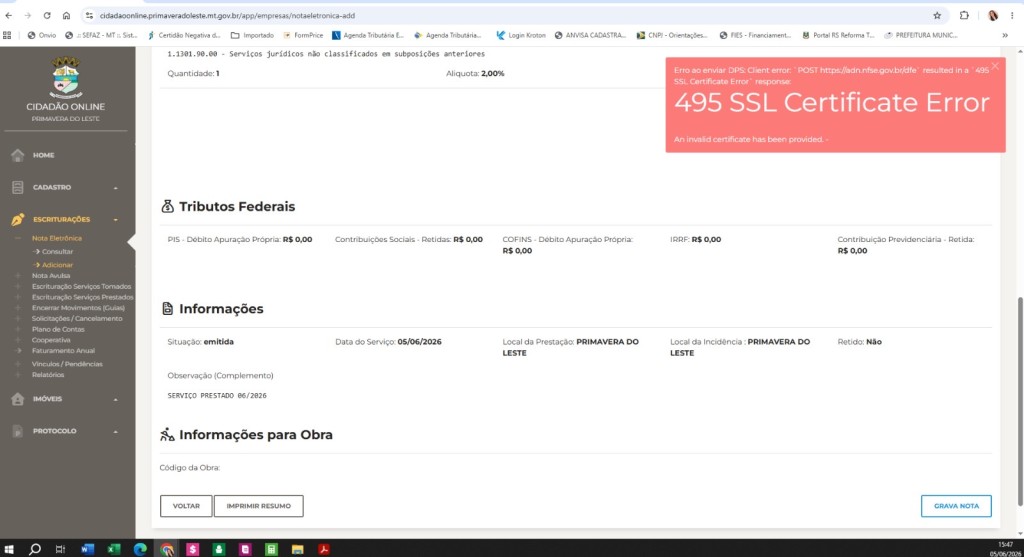Open Encerrar Movimentos (Guias)
This screenshot has height=557, width=1024.
78,308
